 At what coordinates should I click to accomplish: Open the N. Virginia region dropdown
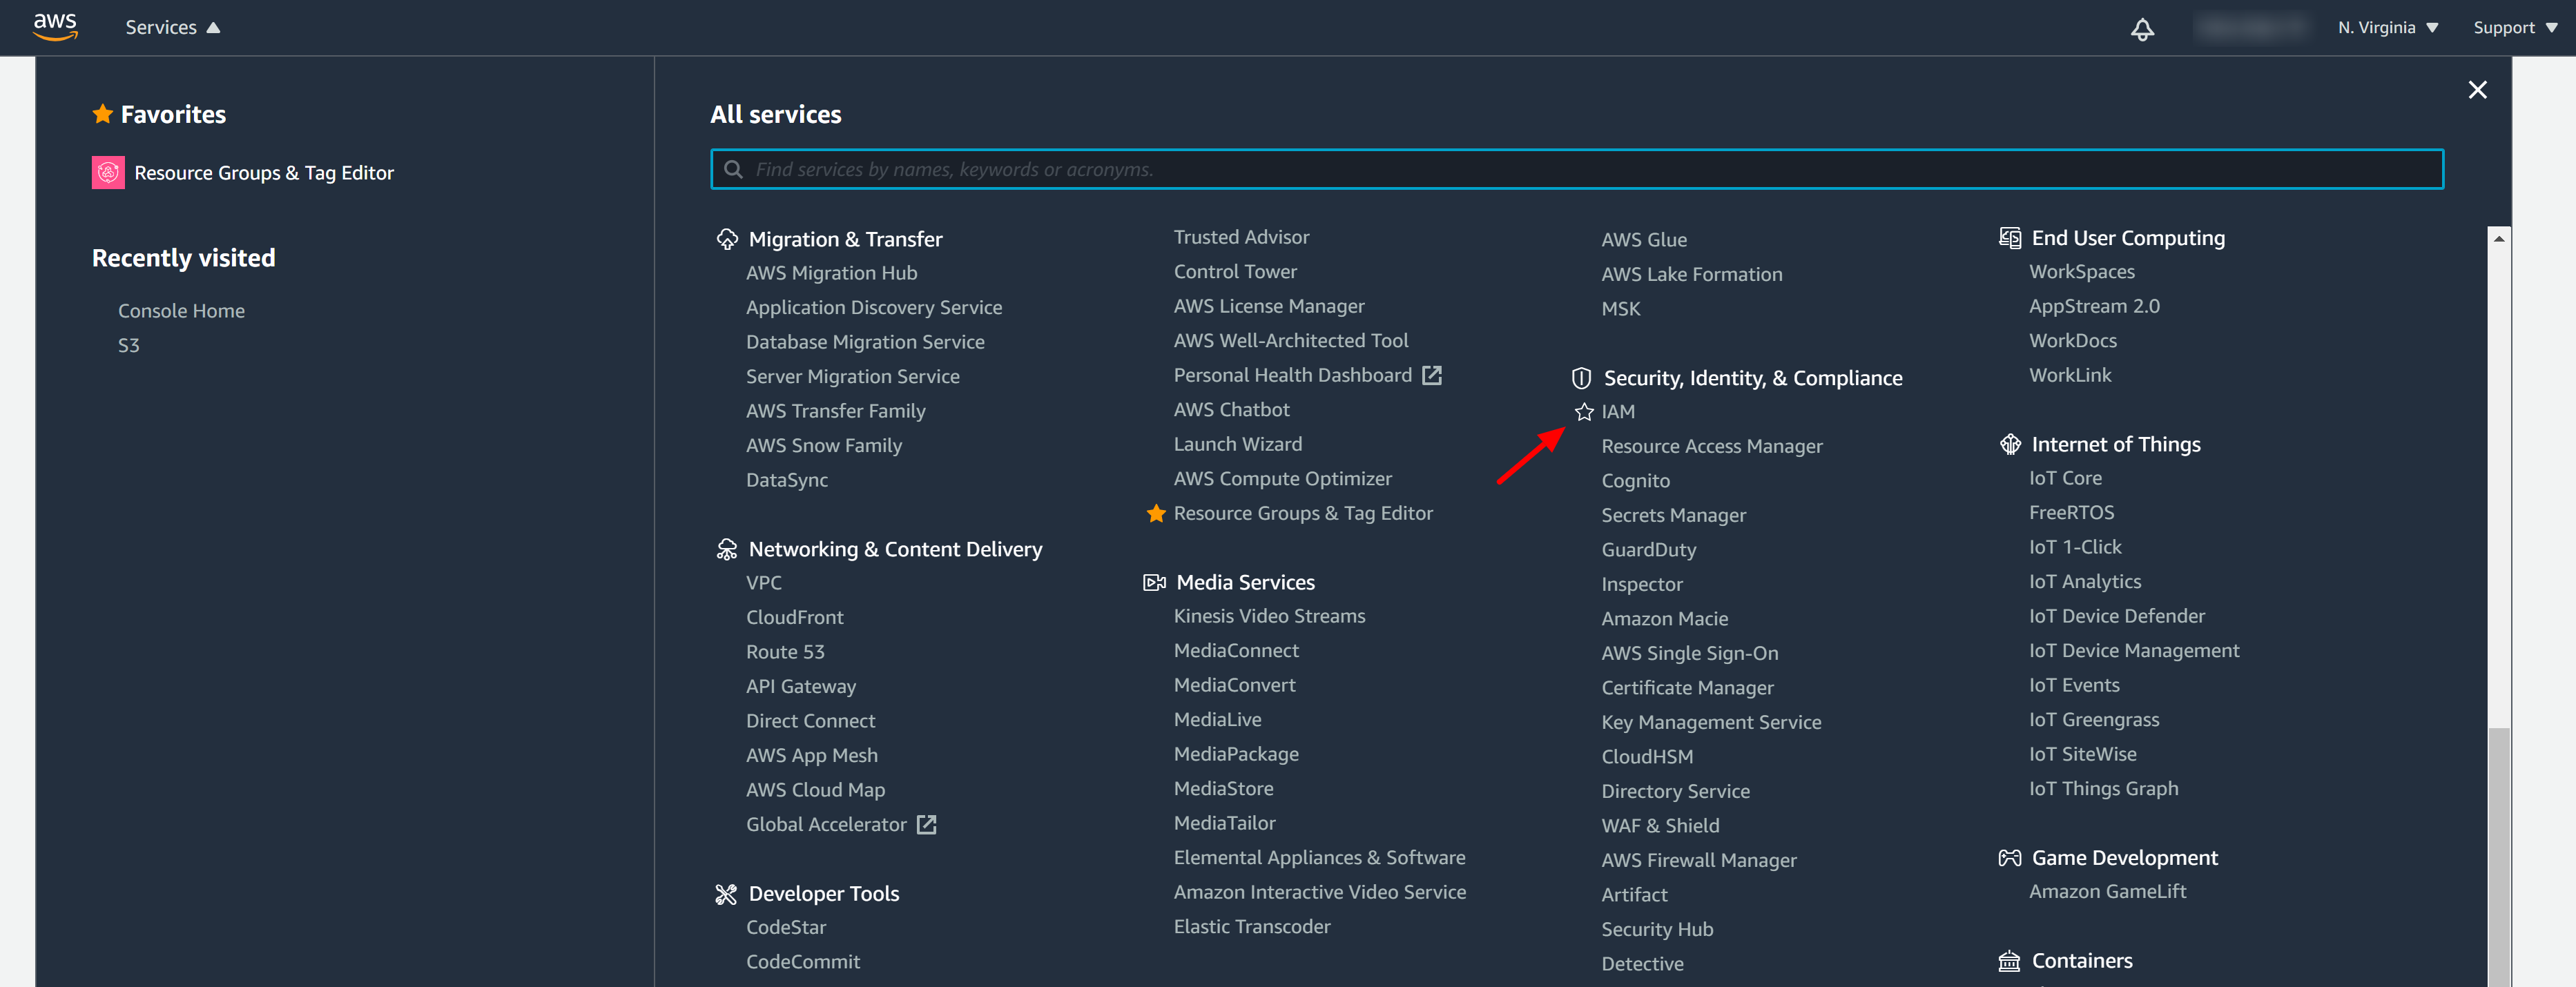2387,27
